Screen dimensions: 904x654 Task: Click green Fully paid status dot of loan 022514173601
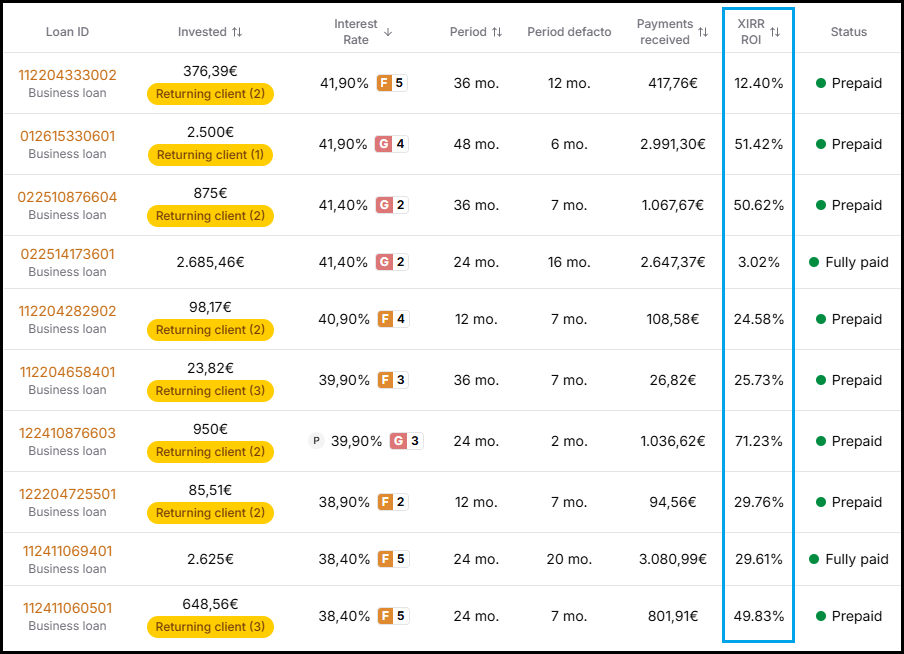tap(814, 262)
